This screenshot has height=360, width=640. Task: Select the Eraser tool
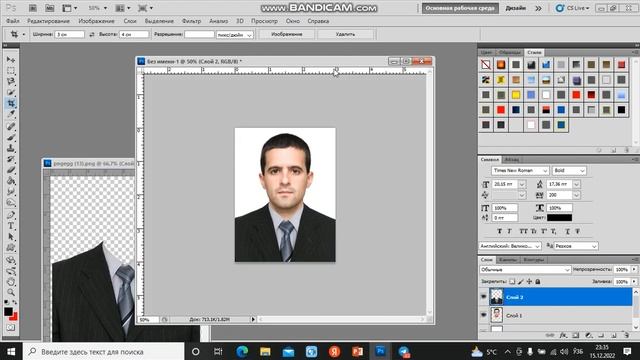11,170
